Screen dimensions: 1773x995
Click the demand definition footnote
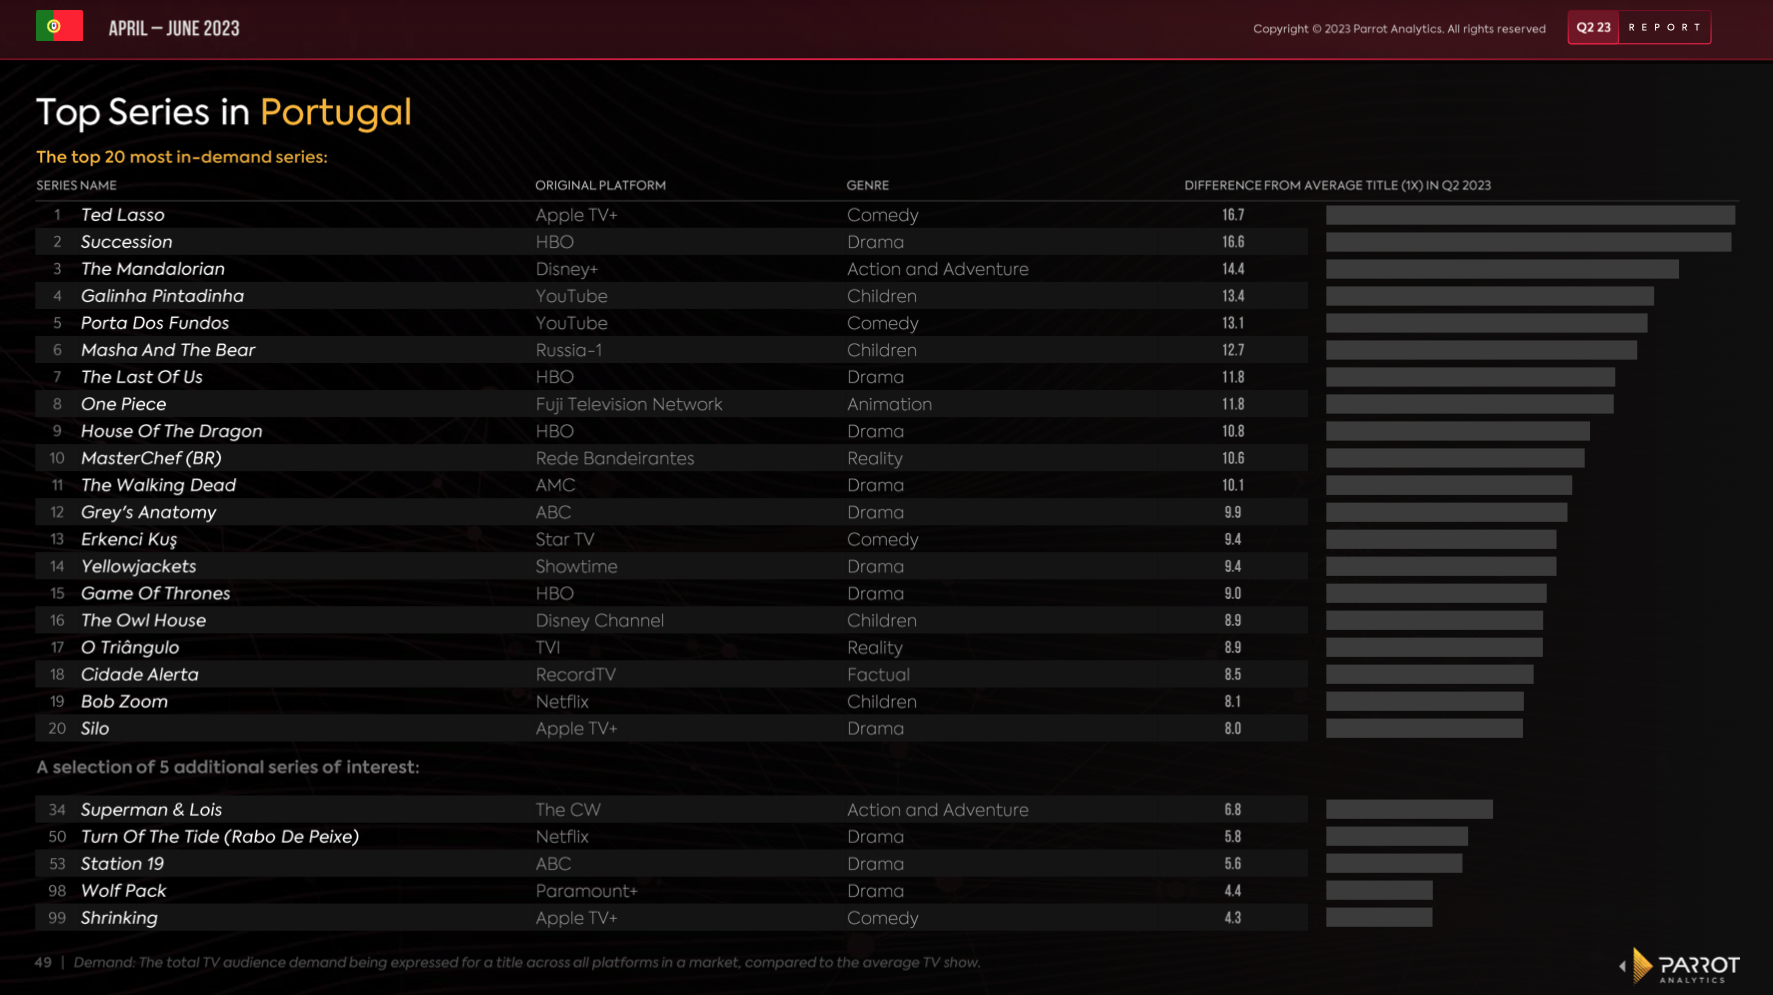click(526, 962)
